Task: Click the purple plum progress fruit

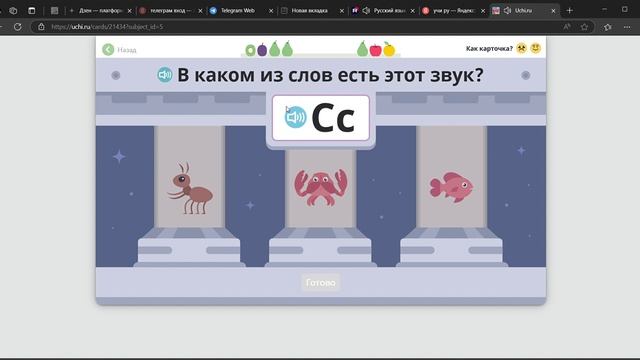Action: point(262,49)
